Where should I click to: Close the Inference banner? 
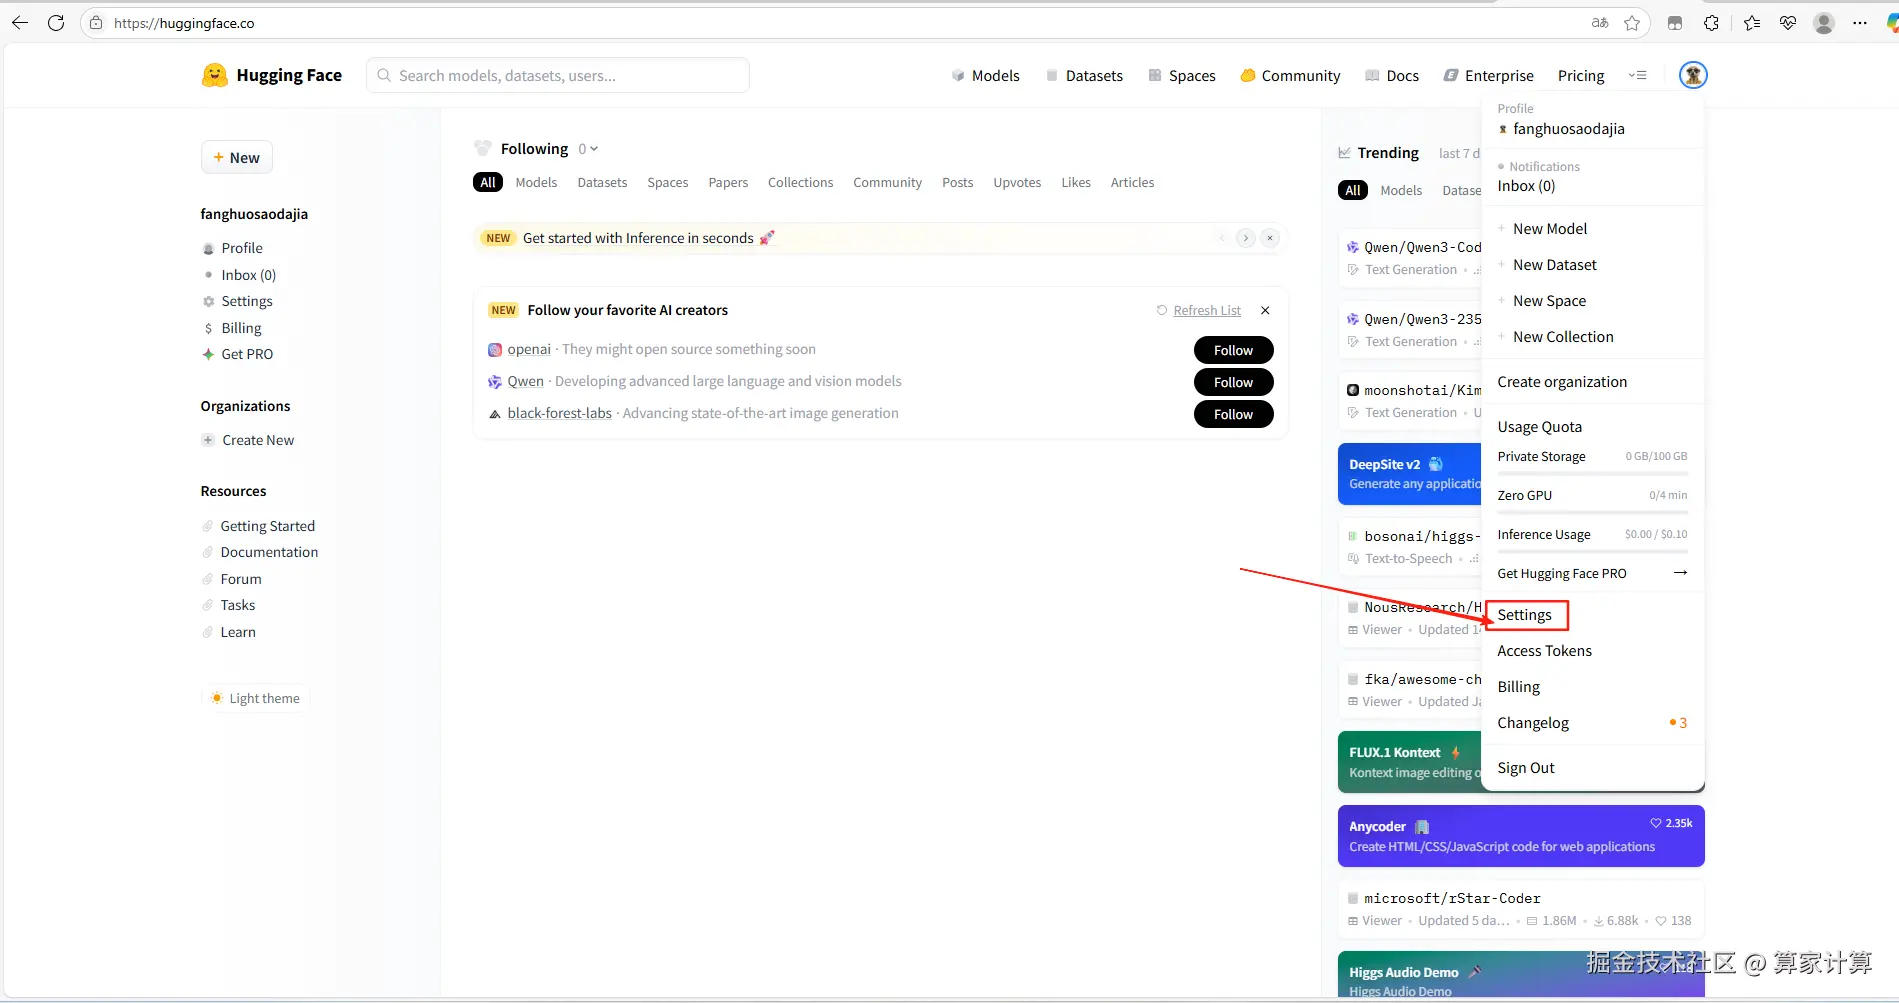coord(1270,238)
